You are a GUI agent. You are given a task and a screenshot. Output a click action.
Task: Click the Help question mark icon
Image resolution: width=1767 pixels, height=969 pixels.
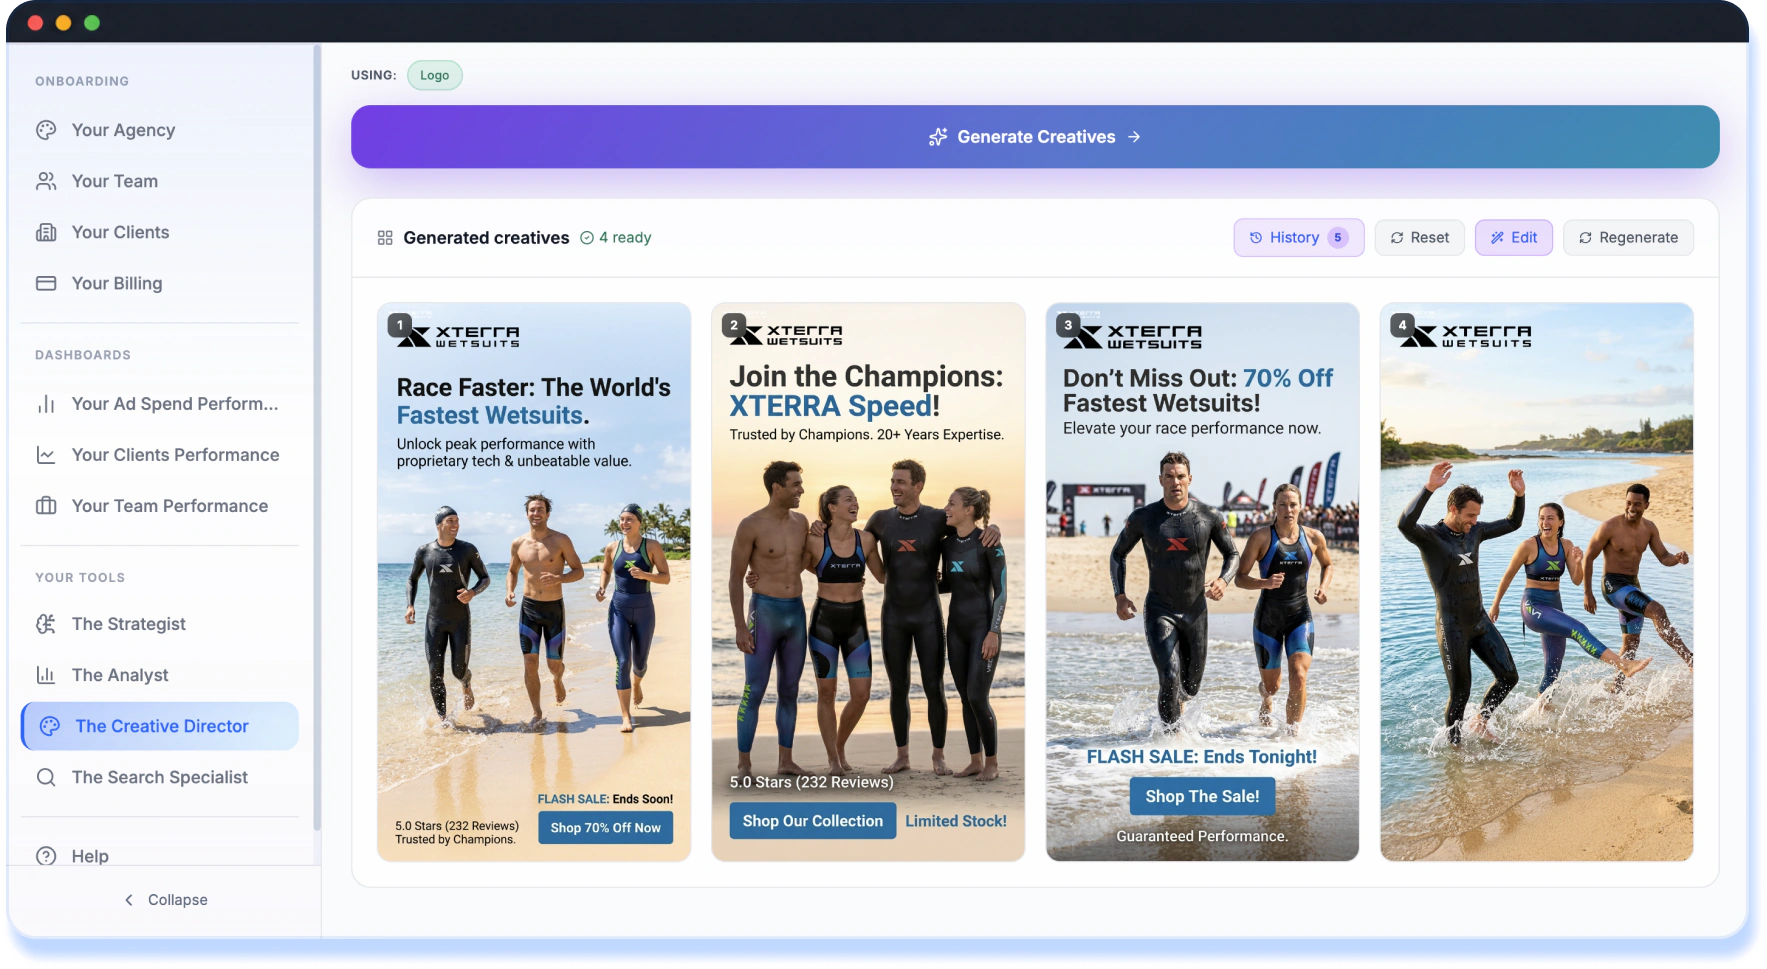46,856
